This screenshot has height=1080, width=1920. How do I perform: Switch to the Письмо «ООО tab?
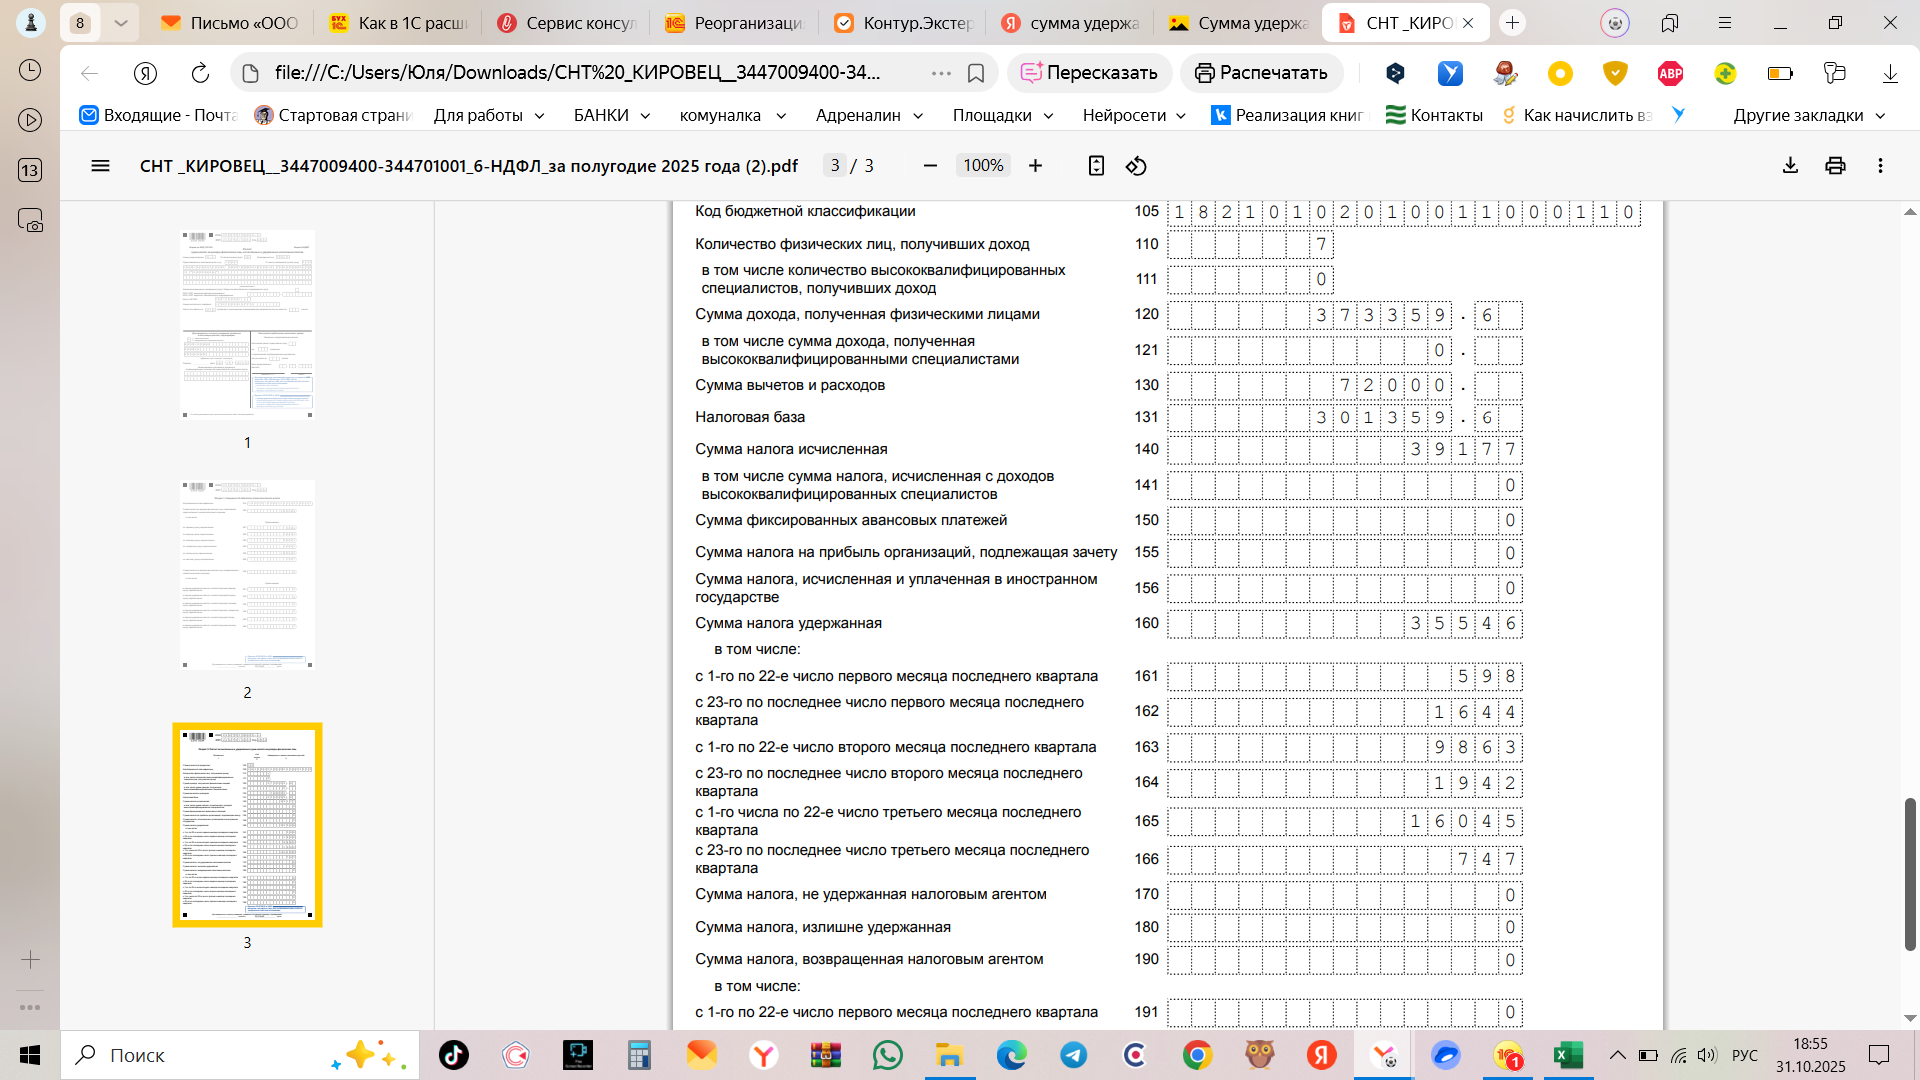pos(232,23)
